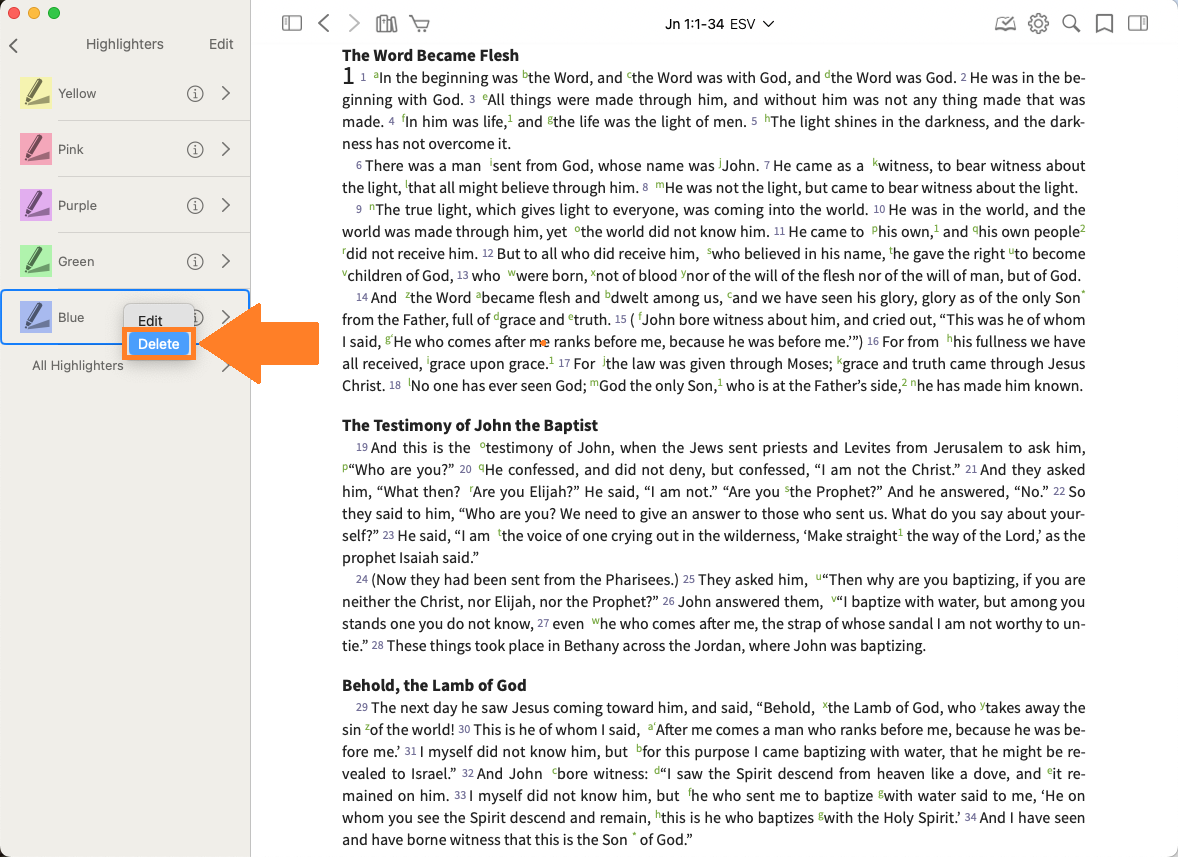Expand the Green highlighter chevron
1178x857 pixels.
[226, 261]
